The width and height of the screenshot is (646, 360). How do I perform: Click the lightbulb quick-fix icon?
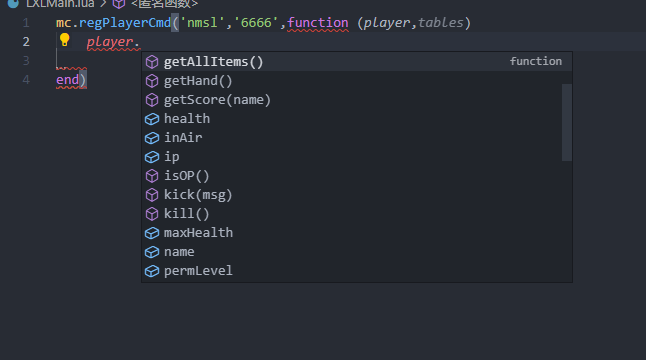point(65,40)
